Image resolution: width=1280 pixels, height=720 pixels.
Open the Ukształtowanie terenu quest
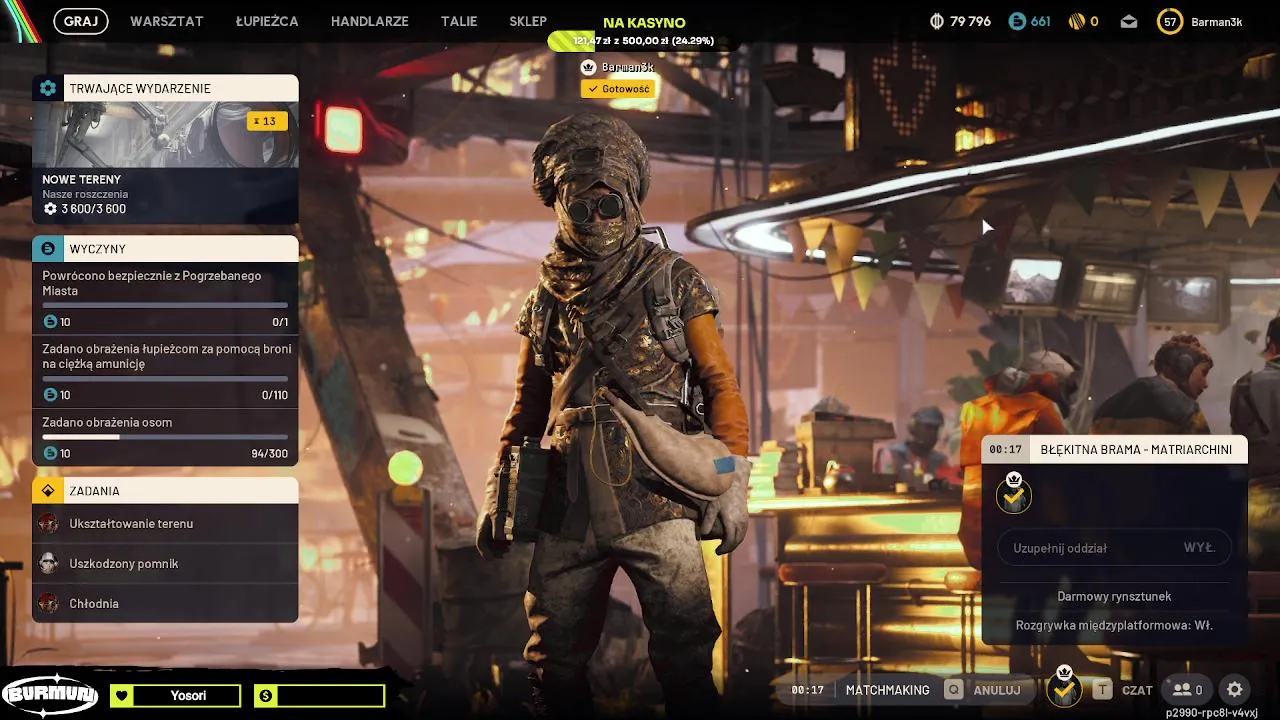[165, 523]
